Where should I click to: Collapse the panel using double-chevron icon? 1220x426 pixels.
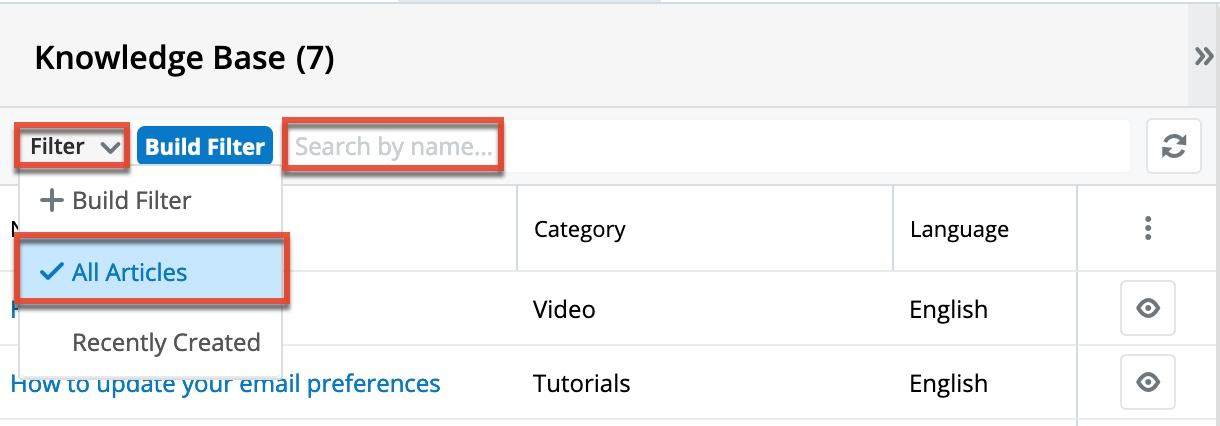pos(1204,57)
